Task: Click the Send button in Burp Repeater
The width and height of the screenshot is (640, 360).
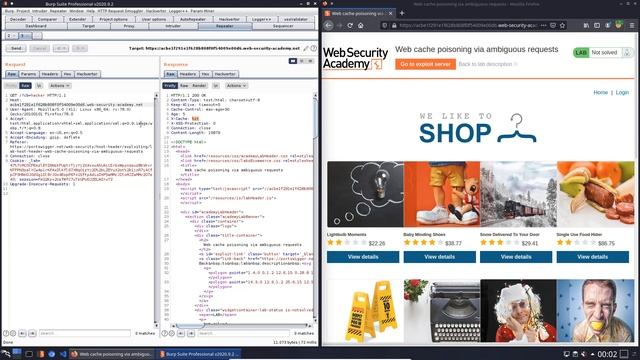Action: (x=16, y=48)
